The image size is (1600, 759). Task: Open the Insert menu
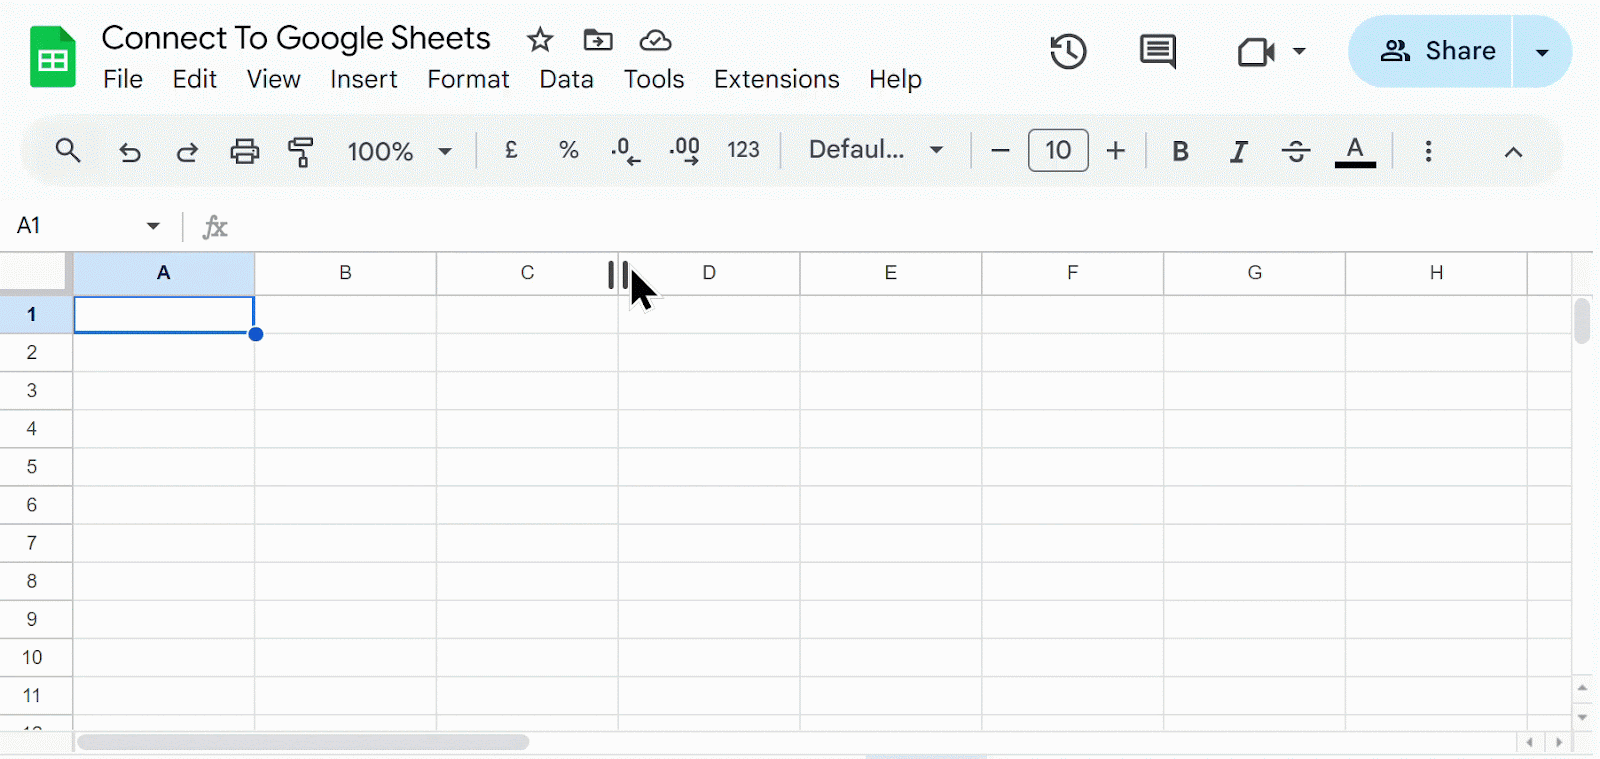(364, 79)
